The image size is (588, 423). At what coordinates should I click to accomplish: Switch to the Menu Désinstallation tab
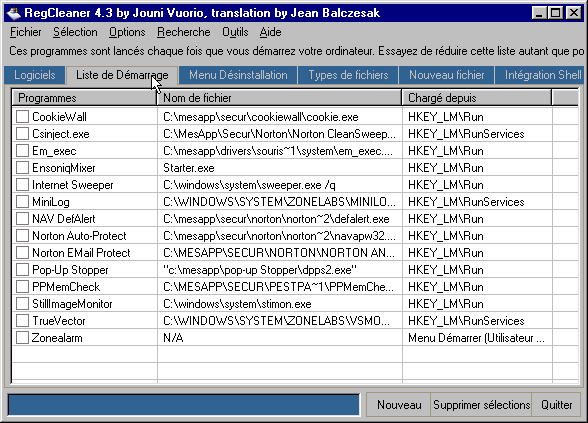238,75
